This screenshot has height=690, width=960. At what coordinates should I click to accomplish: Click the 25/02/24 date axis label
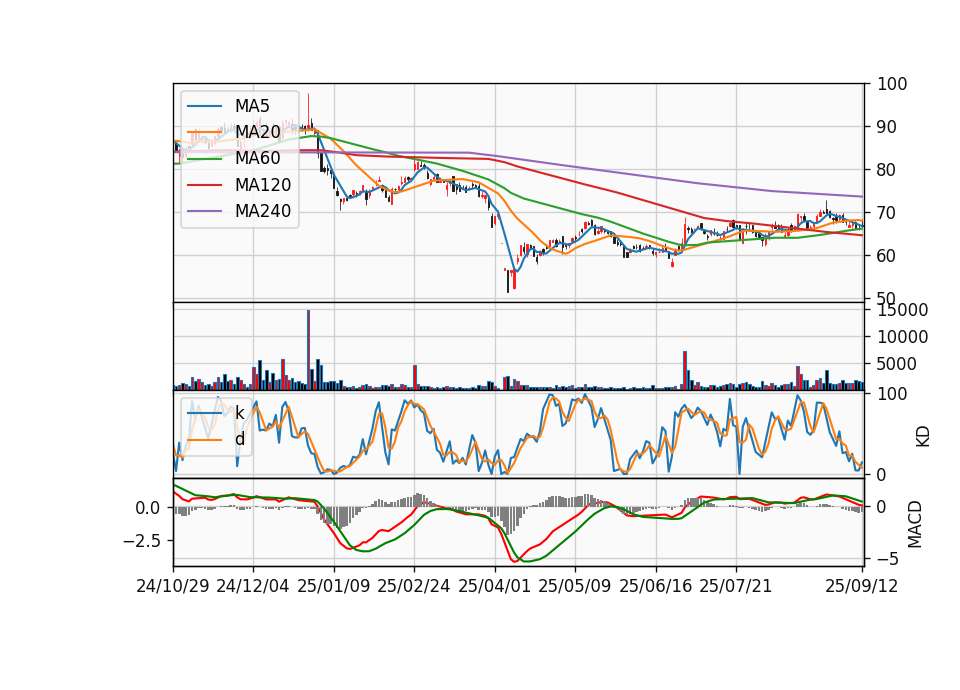[x=414, y=587]
